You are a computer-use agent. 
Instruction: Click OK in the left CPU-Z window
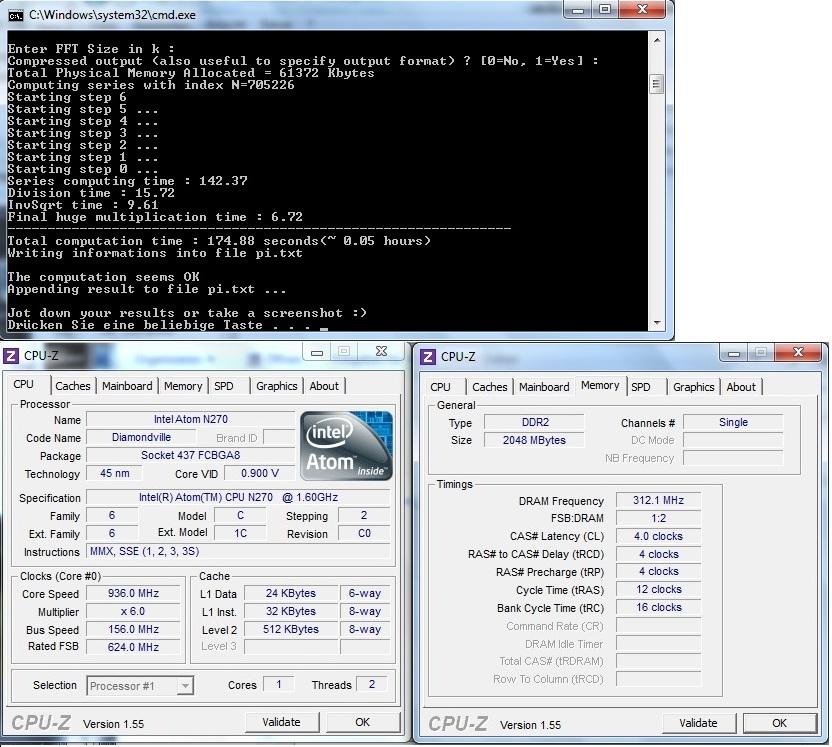click(362, 722)
